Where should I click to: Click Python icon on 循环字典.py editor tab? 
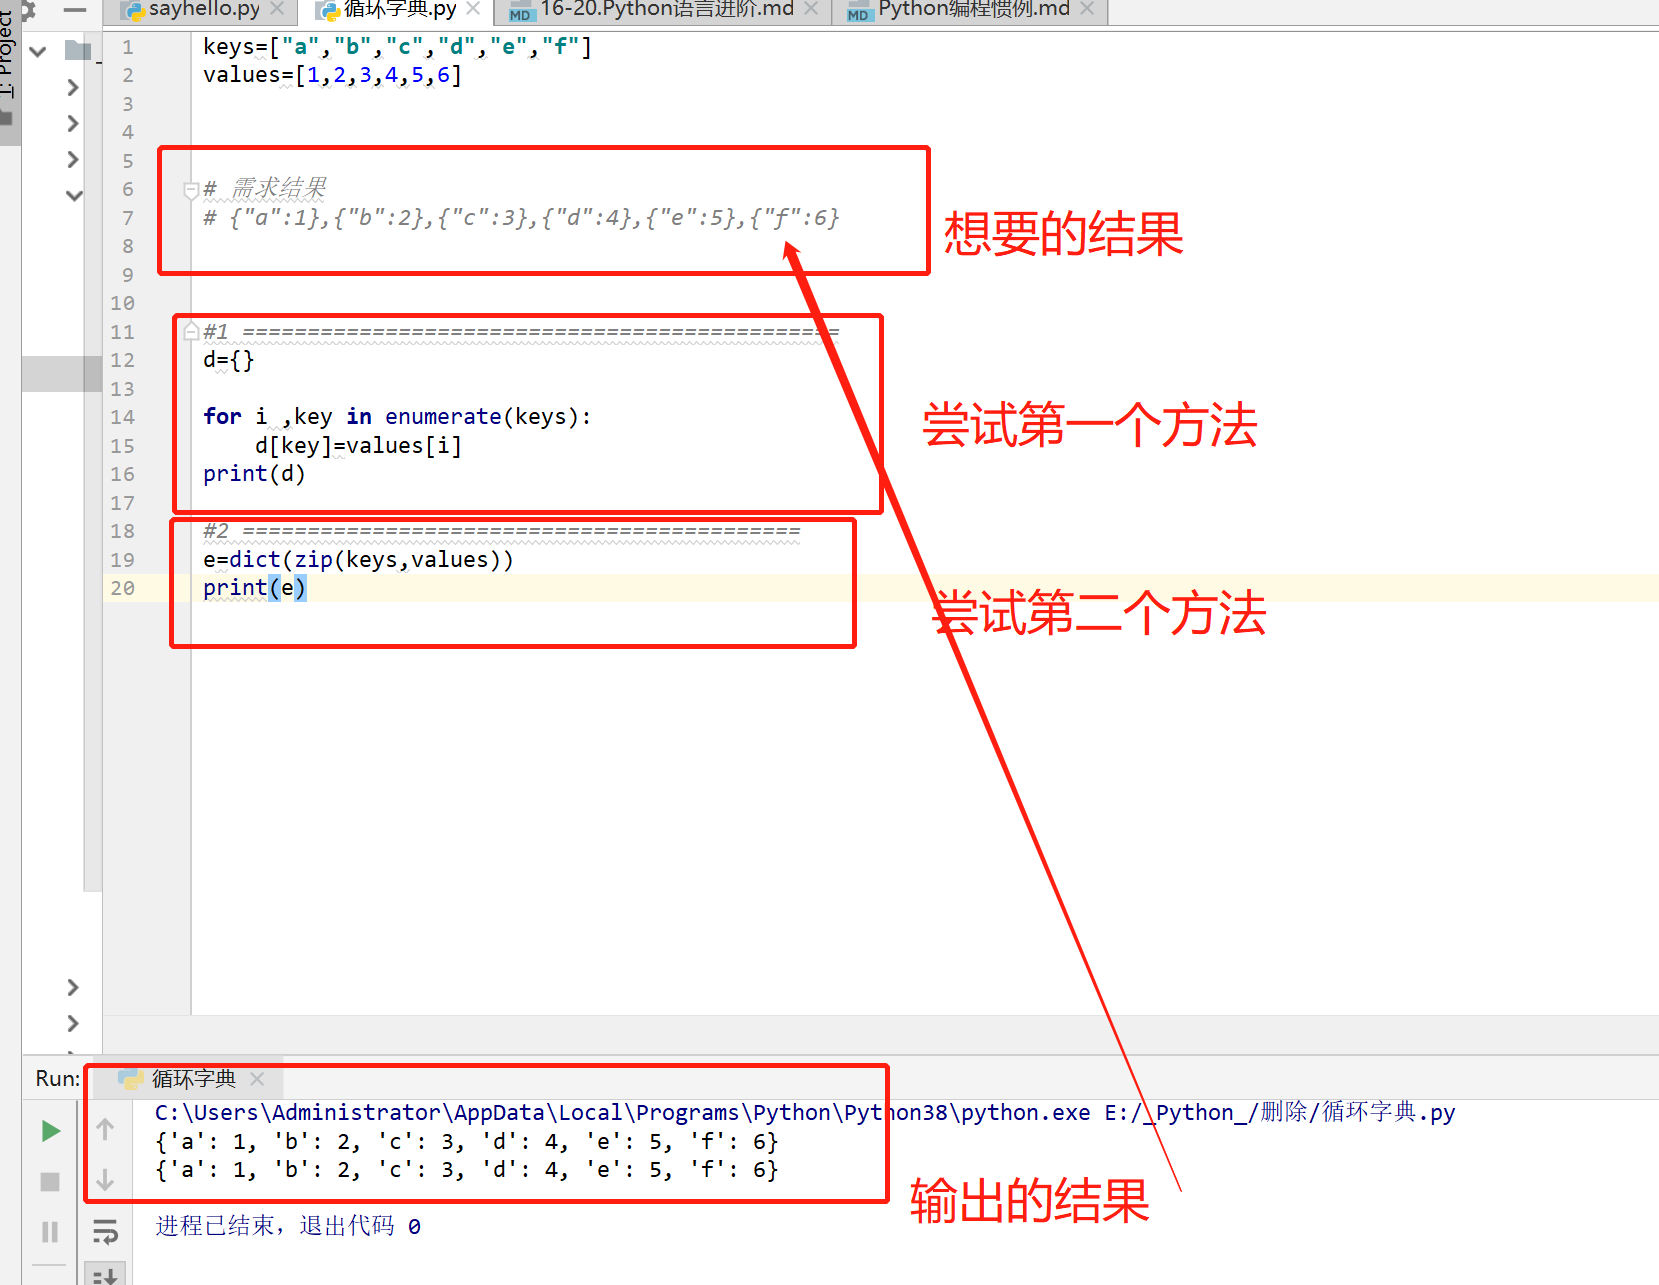[x=329, y=11]
